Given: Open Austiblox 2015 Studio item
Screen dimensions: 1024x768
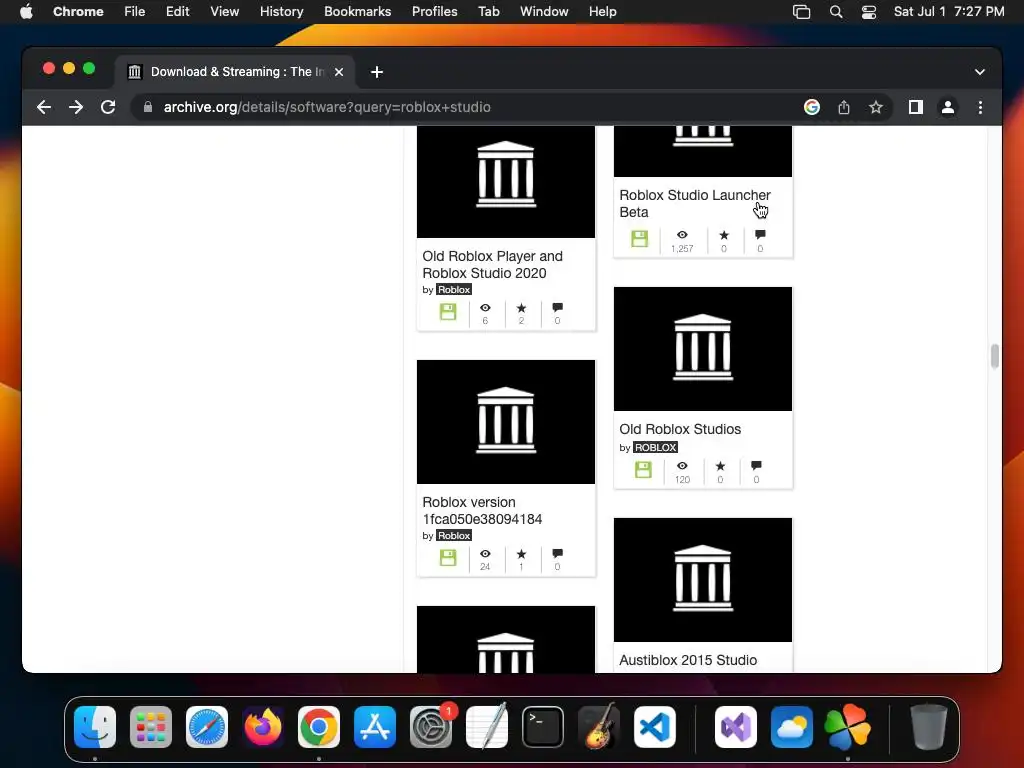Looking at the screenshot, I should (688, 660).
